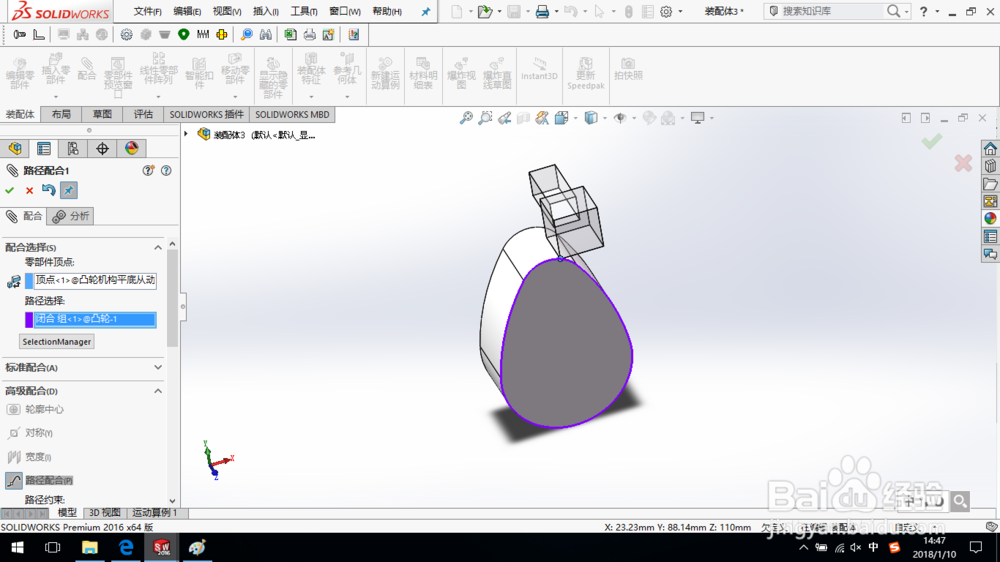Confirm the path mate with green checkmark
The width and height of the screenshot is (1000, 562).
pyautogui.click(x=10, y=190)
